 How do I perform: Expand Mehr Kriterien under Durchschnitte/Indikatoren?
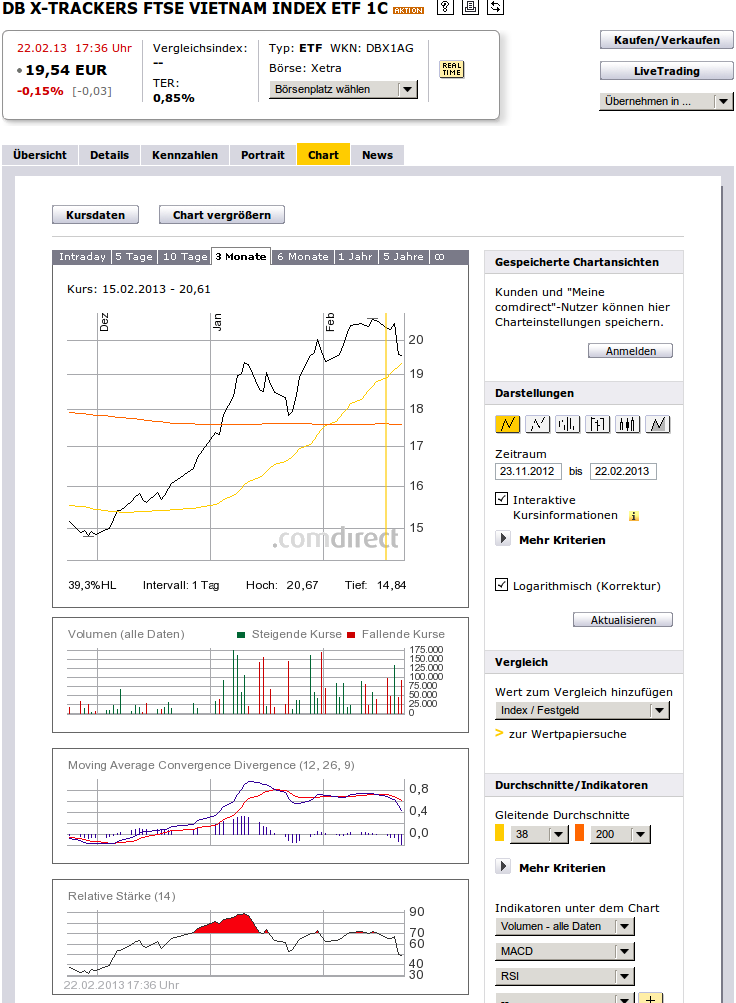point(503,867)
